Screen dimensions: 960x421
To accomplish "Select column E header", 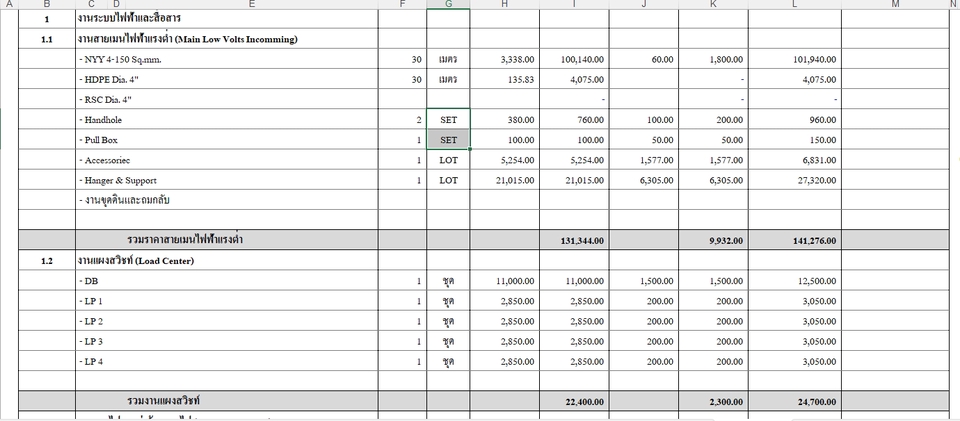I will point(251,4).
